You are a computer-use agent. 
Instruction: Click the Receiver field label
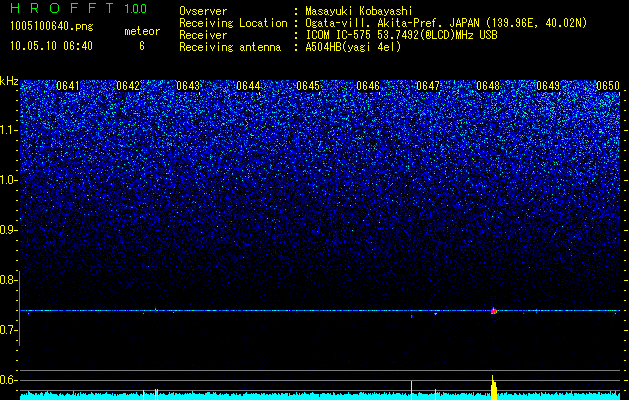(203, 35)
